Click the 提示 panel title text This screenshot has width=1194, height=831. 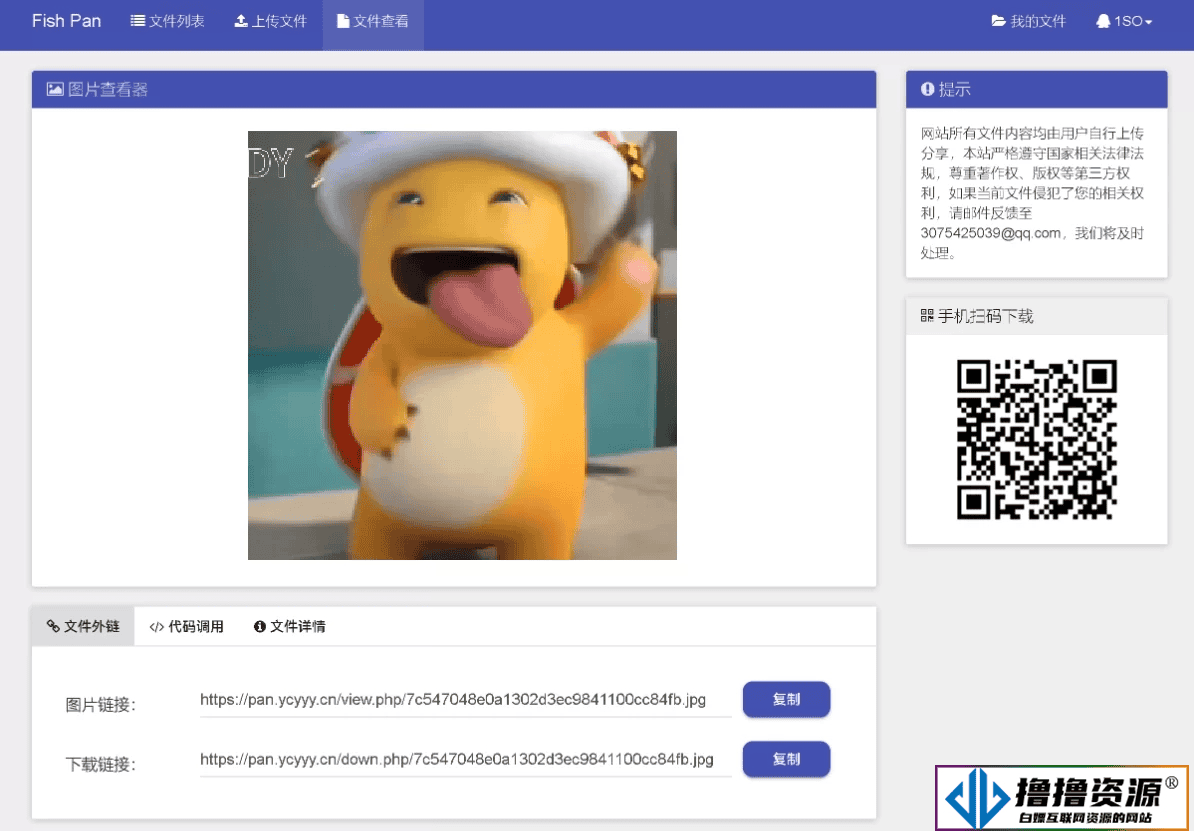[955, 89]
